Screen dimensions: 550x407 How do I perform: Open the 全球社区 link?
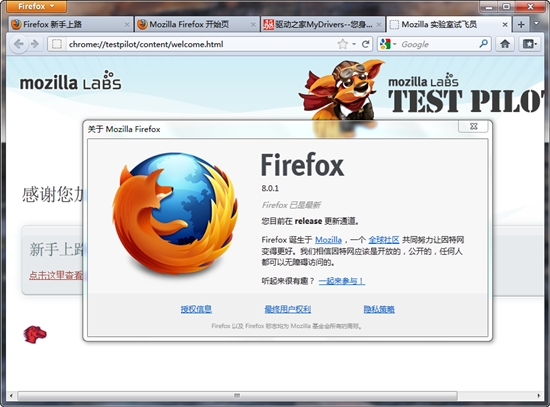point(384,240)
